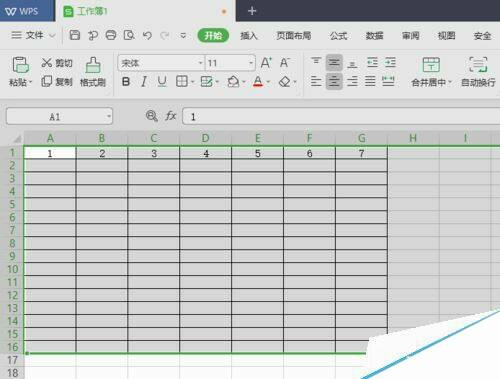
Task: Toggle Underline formatting
Action: [x=162, y=82]
